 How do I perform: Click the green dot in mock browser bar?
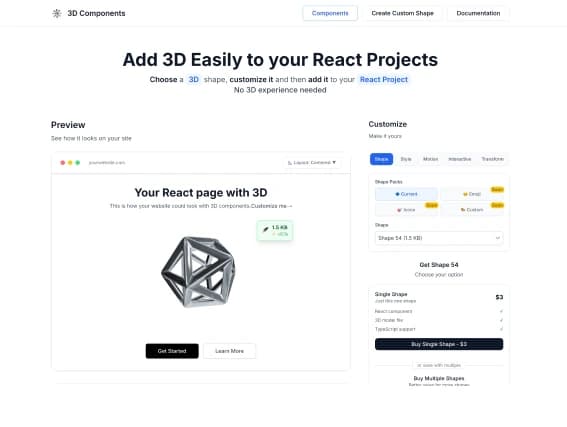[77, 163]
